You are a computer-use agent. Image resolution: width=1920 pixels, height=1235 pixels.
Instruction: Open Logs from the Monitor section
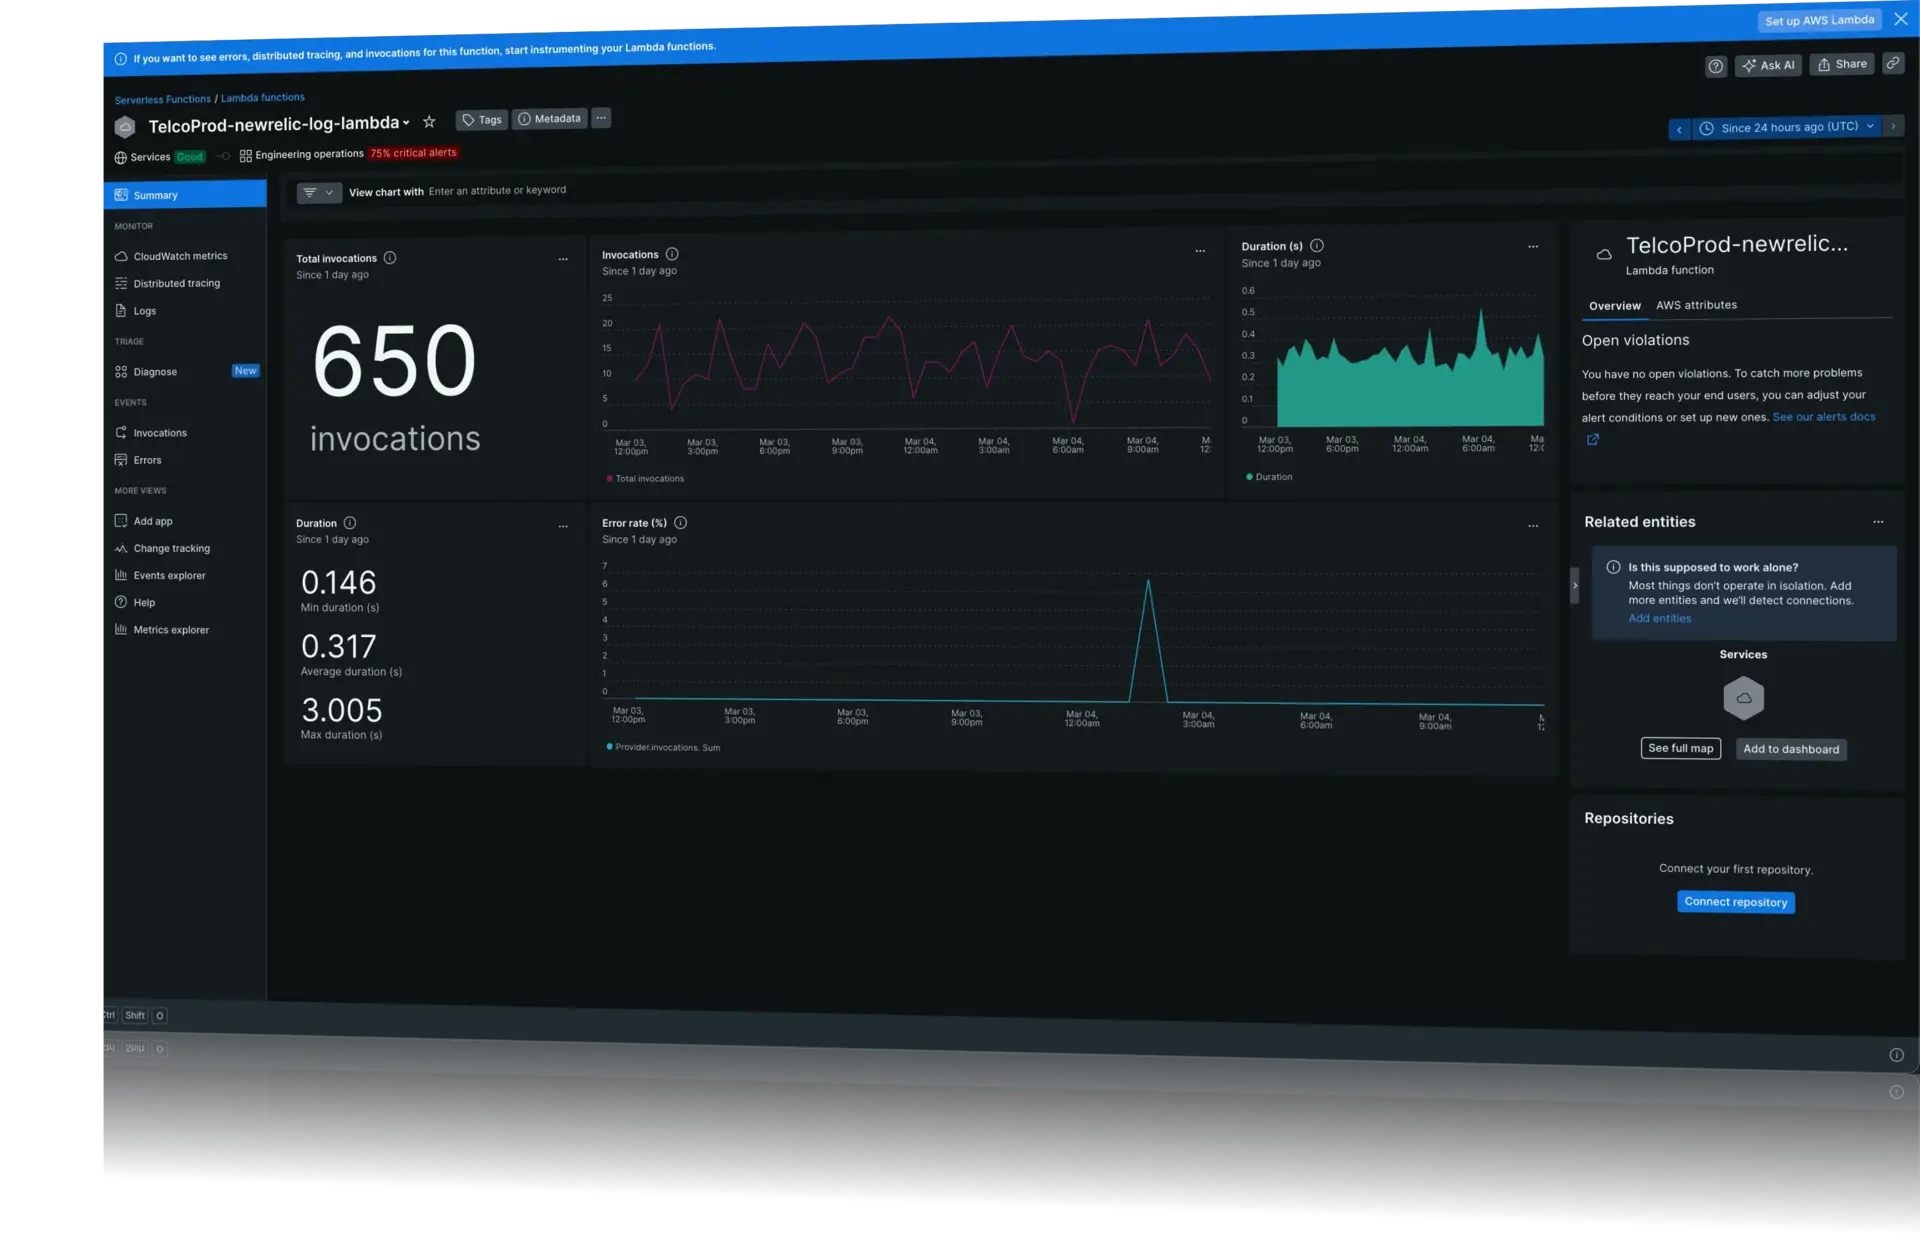pos(145,310)
